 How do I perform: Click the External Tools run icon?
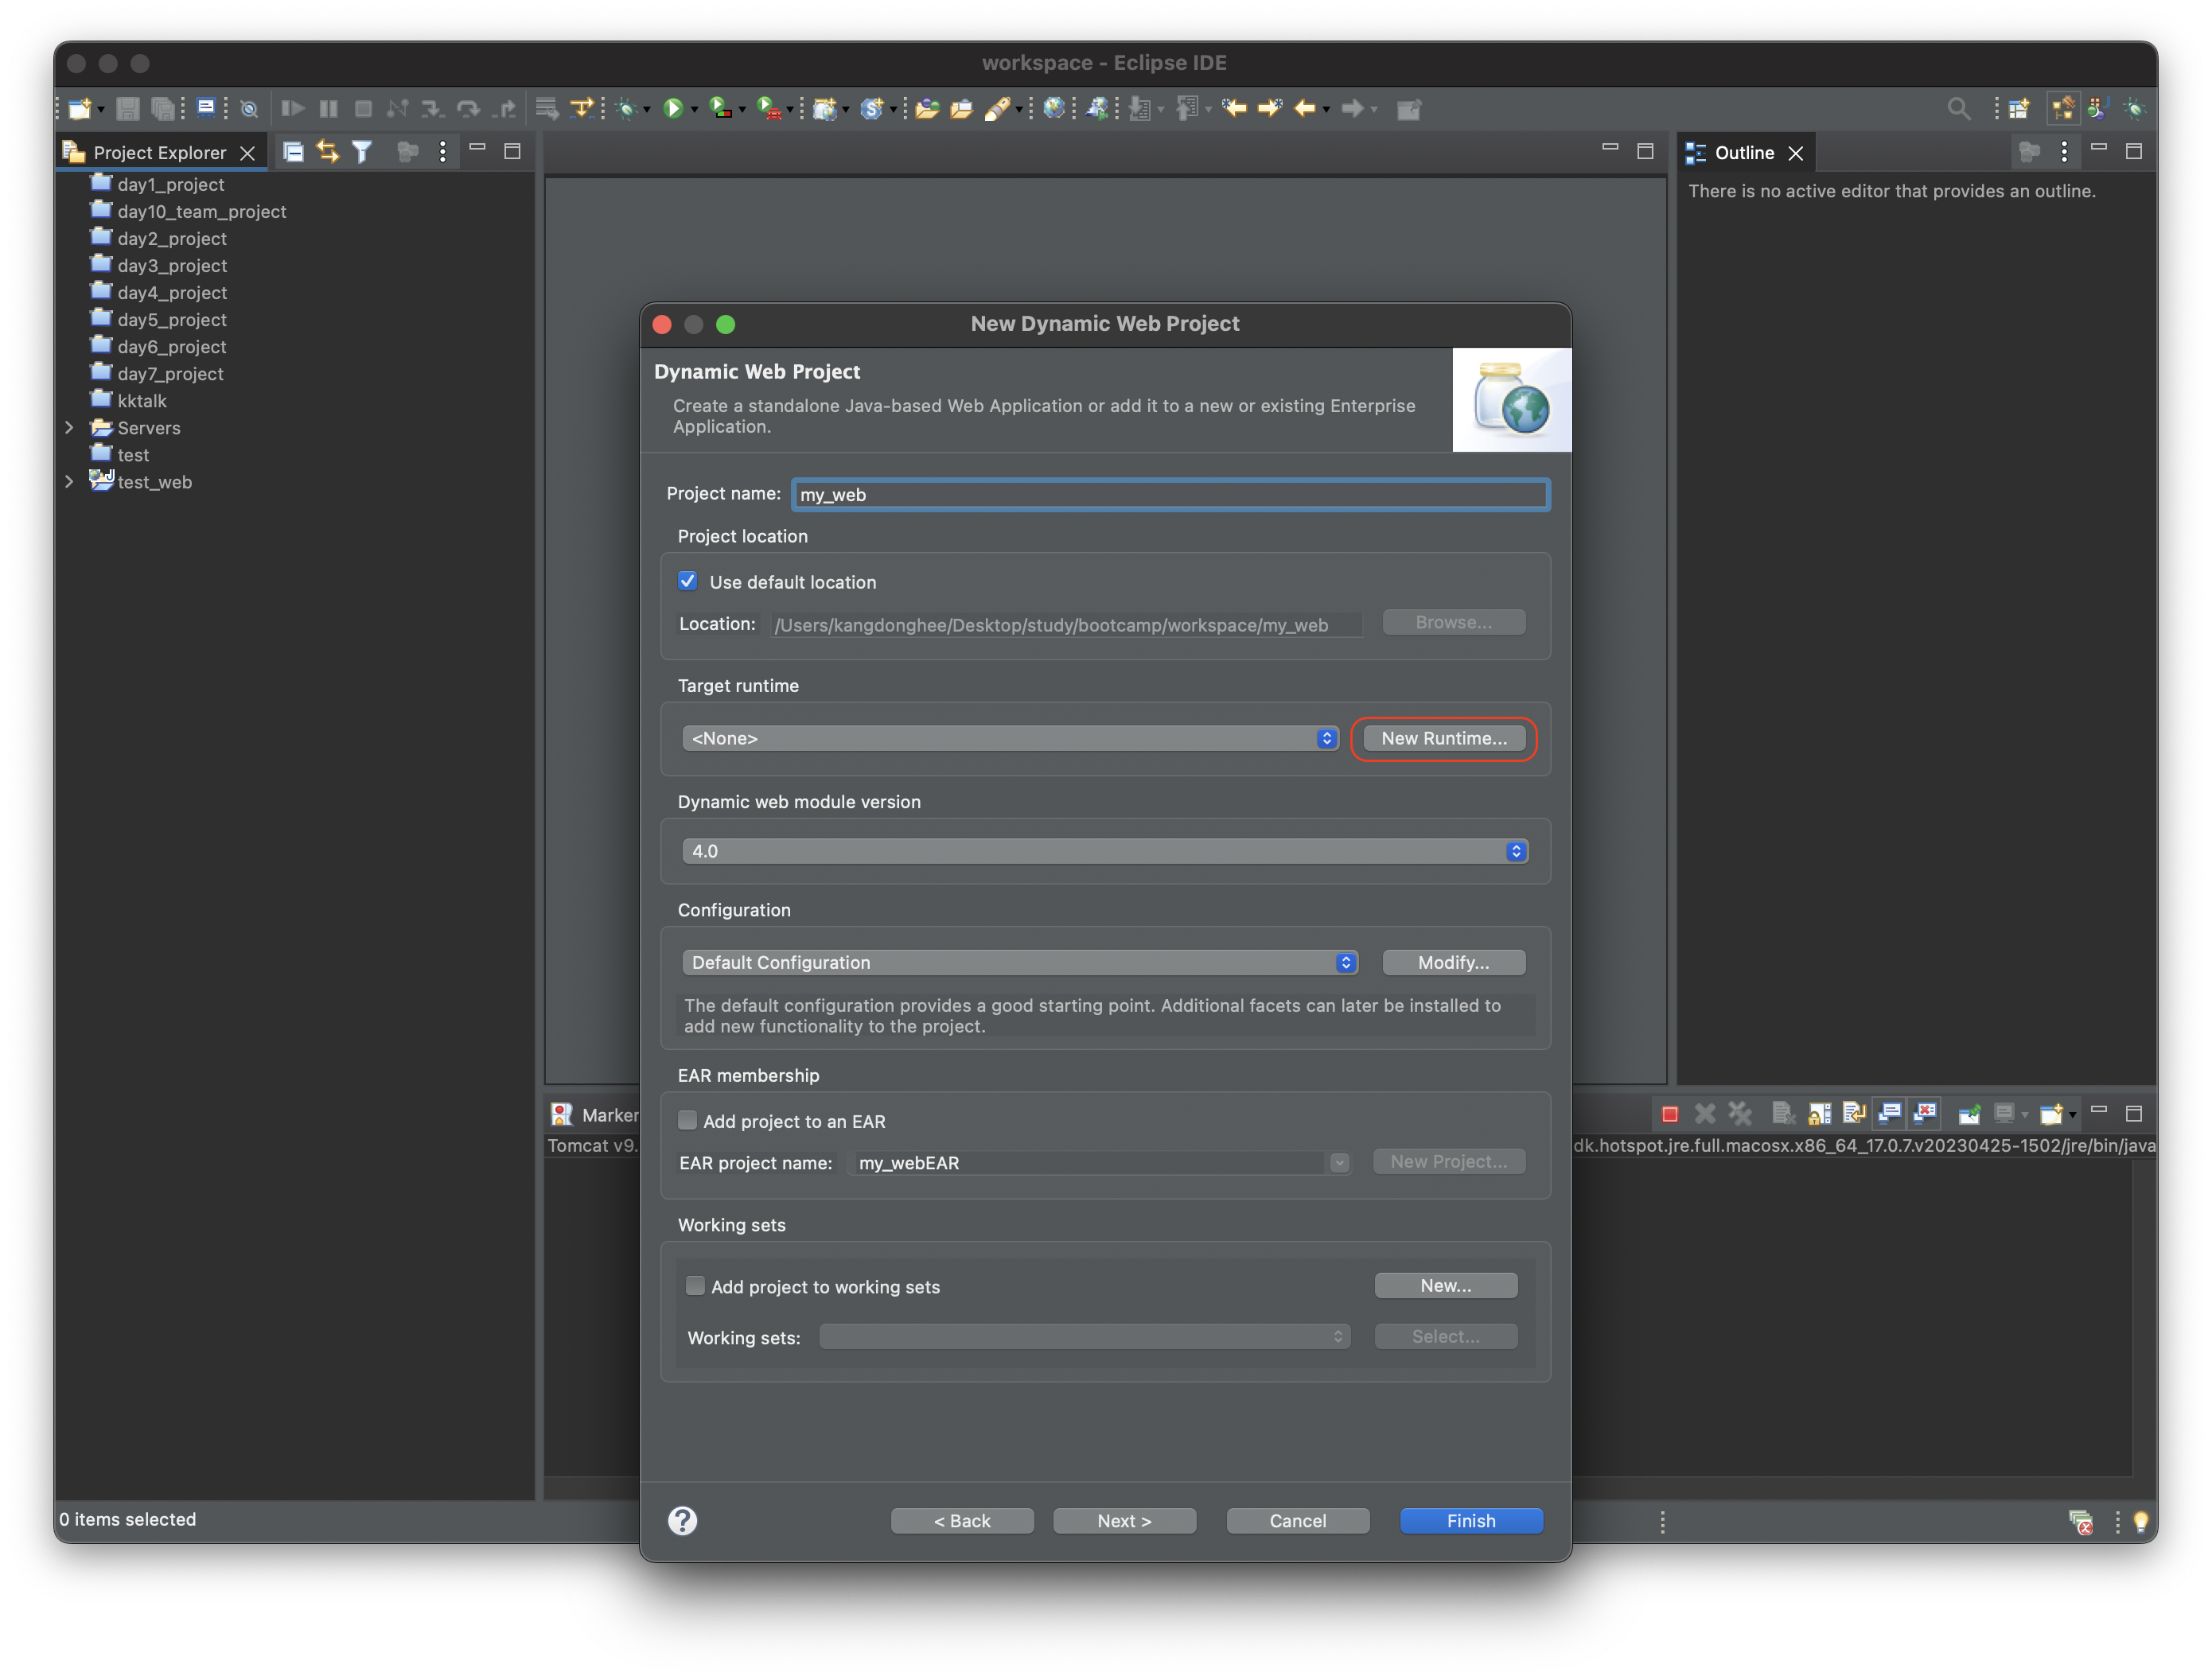[769, 109]
